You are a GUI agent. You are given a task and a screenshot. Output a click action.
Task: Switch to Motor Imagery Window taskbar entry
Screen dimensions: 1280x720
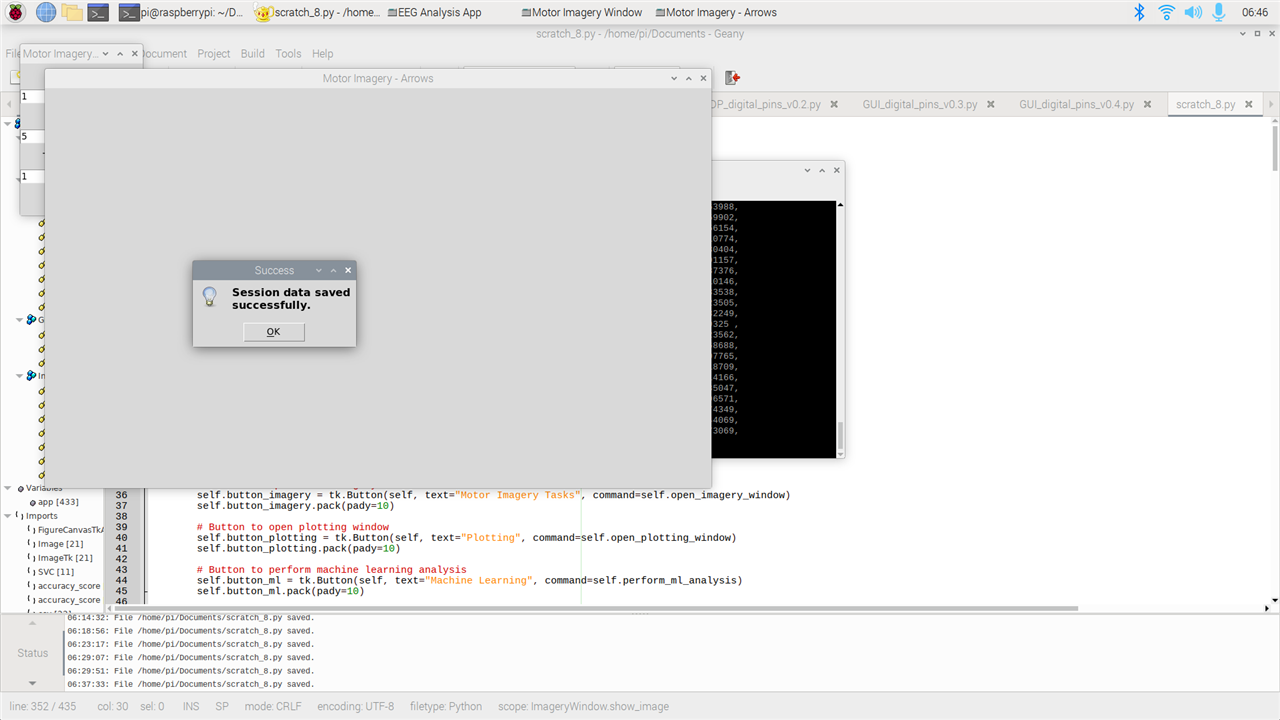582,12
